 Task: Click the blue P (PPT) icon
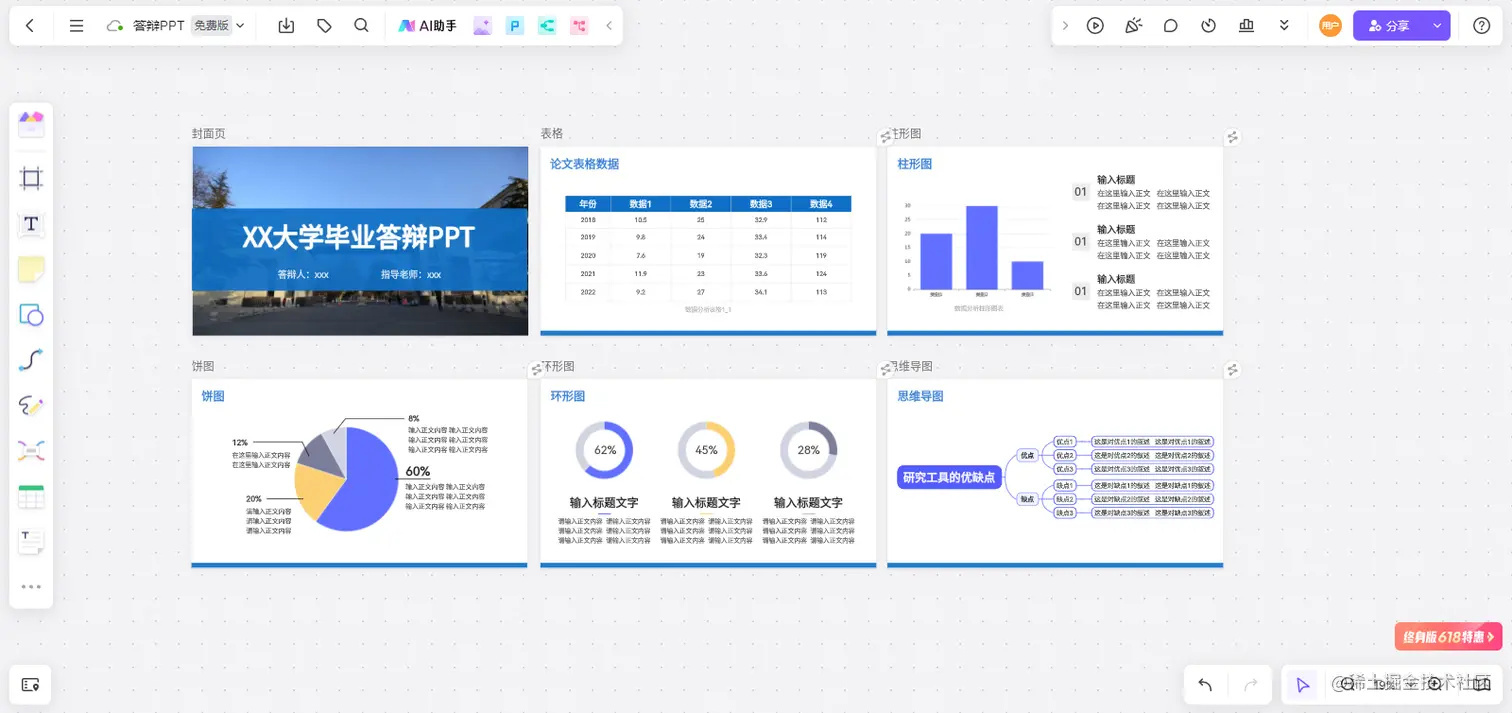click(515, 26)
